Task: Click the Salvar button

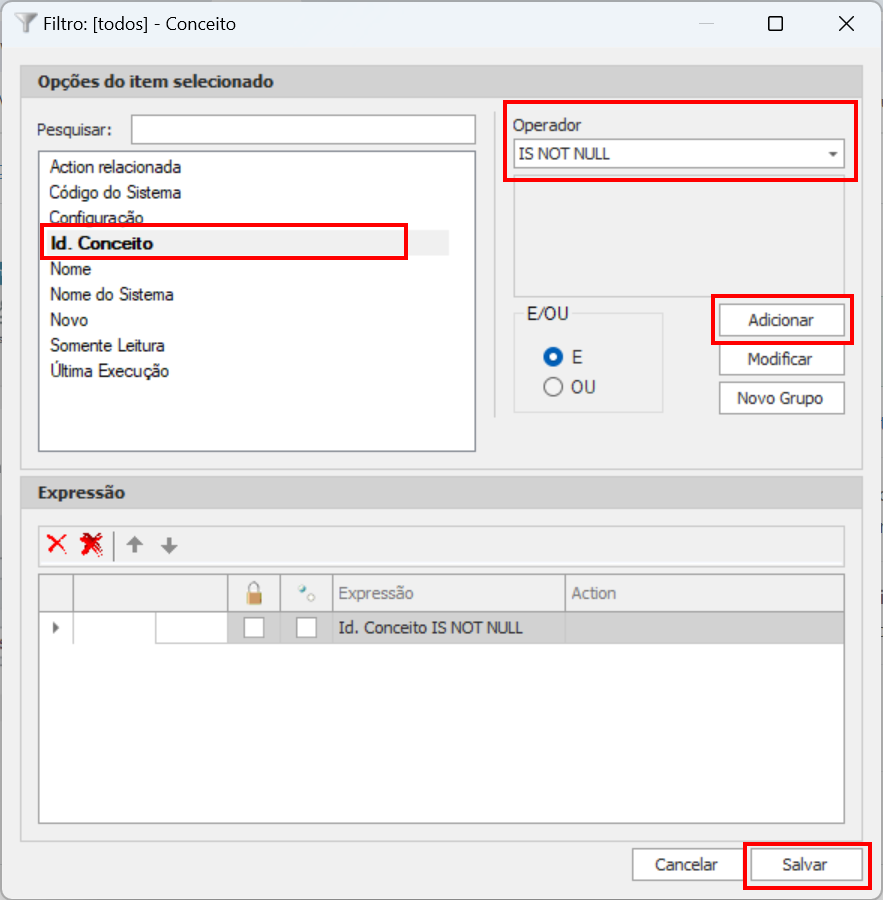Action: point(805,864)
